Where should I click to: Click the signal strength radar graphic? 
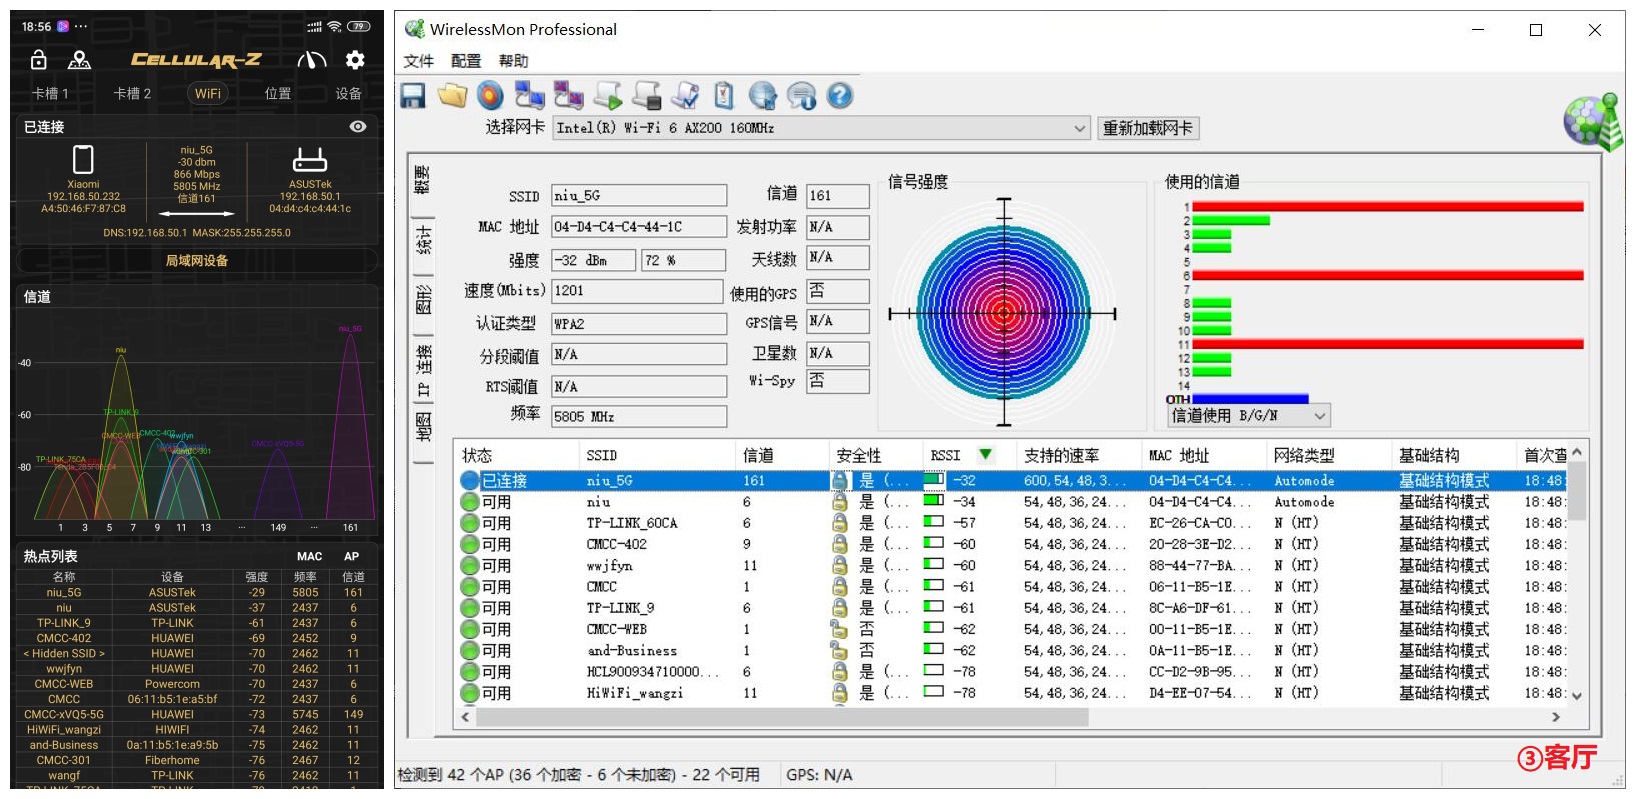(x=1004, y=312)
